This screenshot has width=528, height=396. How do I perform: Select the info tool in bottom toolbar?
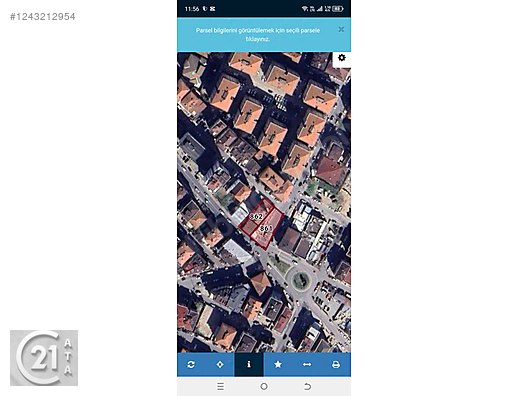tap(249, 364)
